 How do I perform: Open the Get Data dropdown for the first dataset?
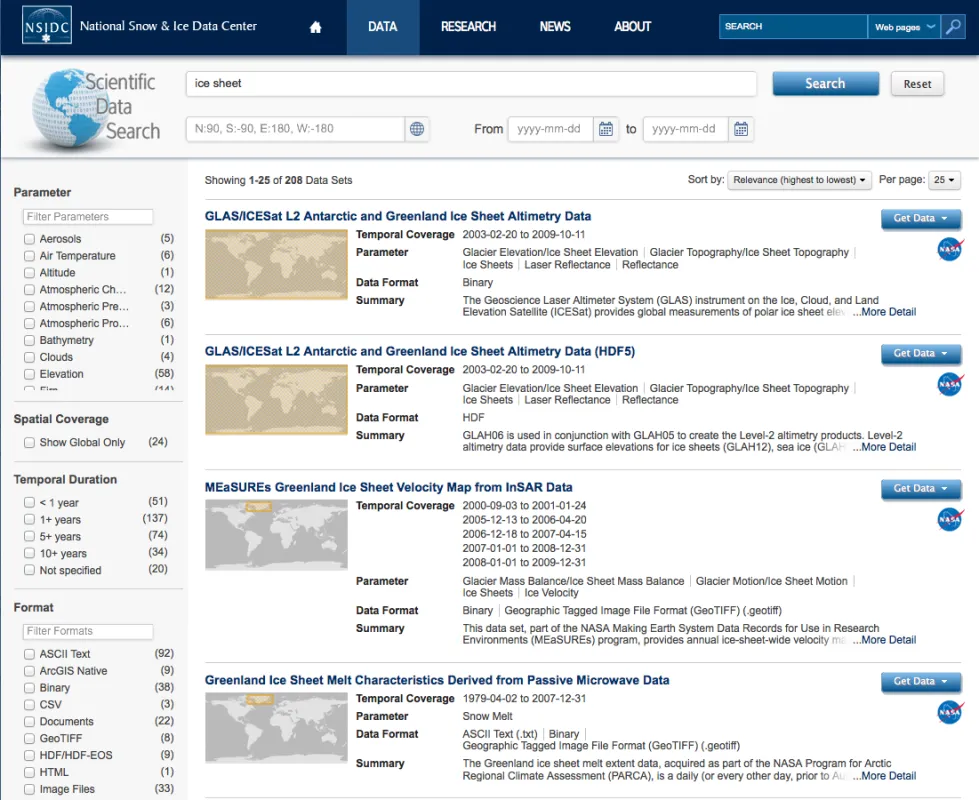pyautogui.click(x=919, y=218)
